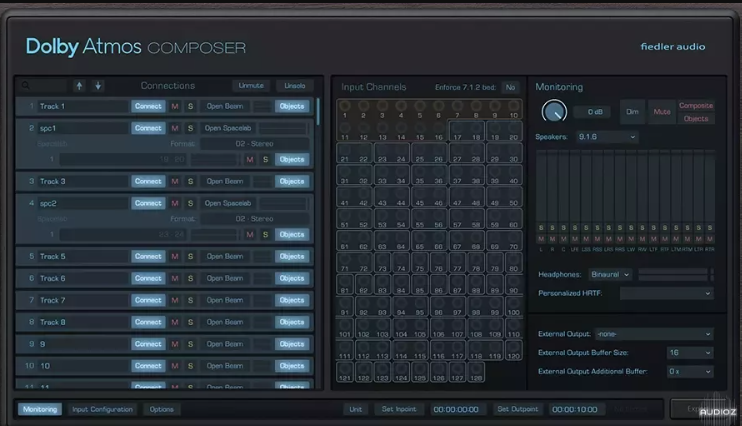
Task: Switch to the Options tab
Action: pyautogui.click(x=161, y=409)
